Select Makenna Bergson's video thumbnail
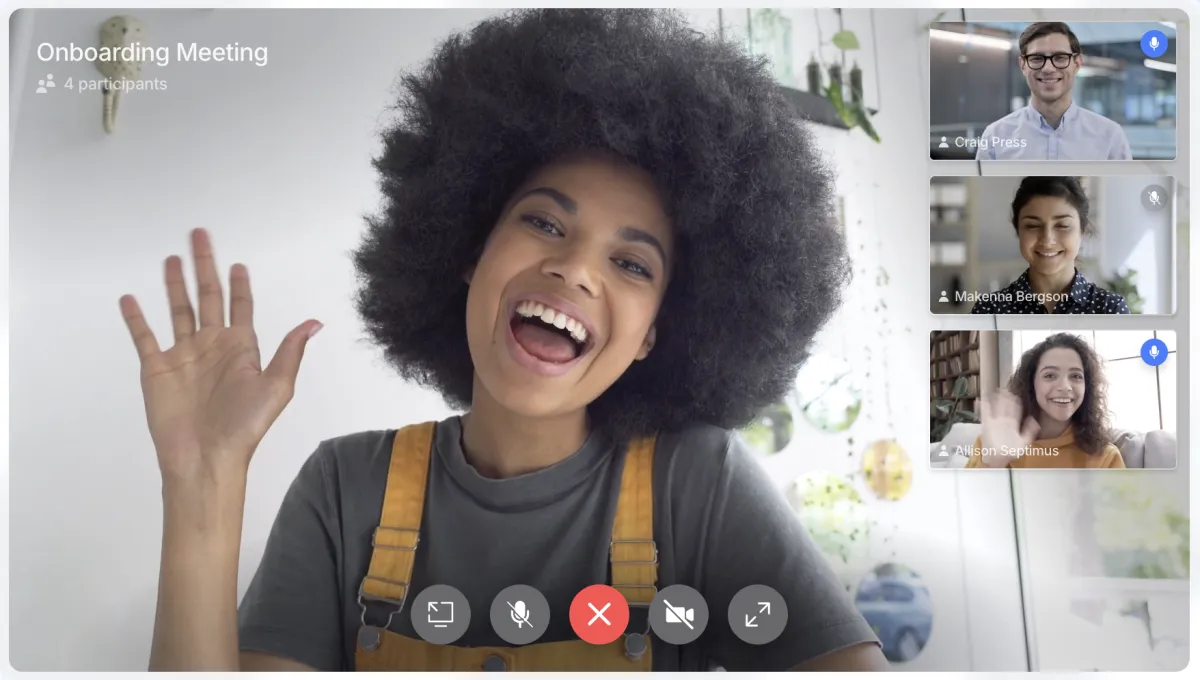Screen dimensions: 1200x680 click(1053, 246)
